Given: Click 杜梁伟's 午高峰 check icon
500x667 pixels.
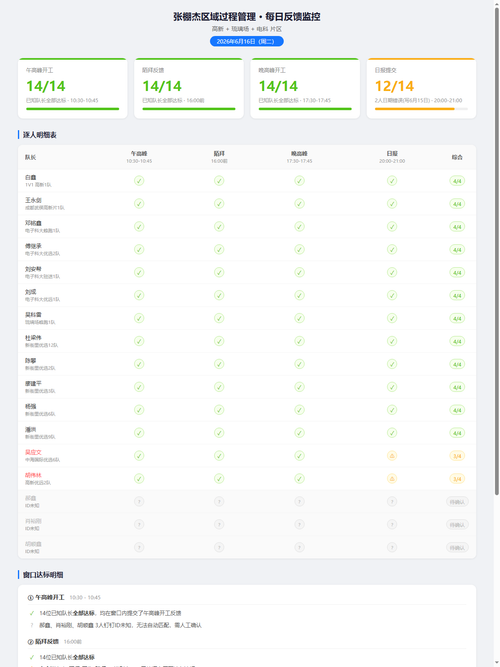Looking at the screenshot, I should (139, 341).
